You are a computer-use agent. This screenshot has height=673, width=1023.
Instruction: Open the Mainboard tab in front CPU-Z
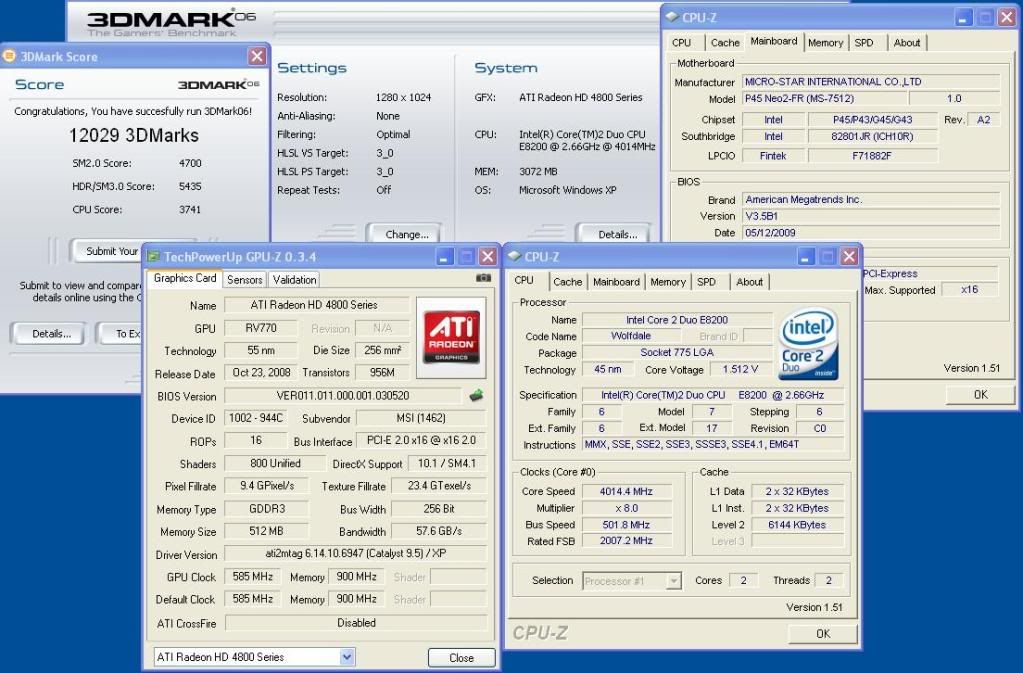tap(616, 282)
